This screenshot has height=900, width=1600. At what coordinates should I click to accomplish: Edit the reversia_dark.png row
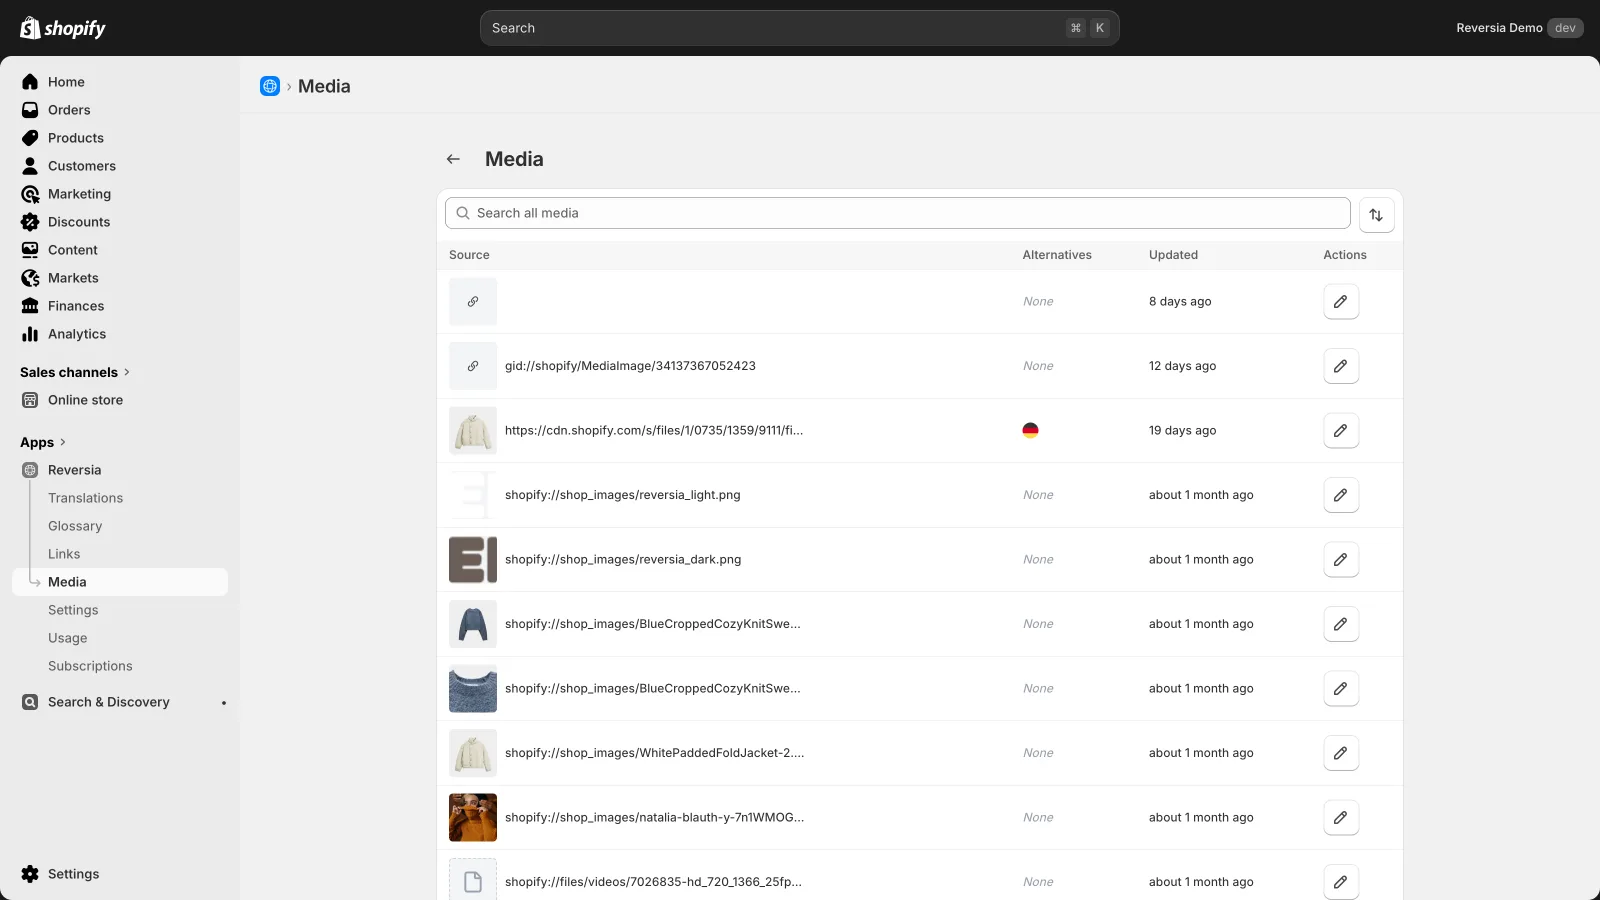pyautogui.click(x=1341, y=559)
